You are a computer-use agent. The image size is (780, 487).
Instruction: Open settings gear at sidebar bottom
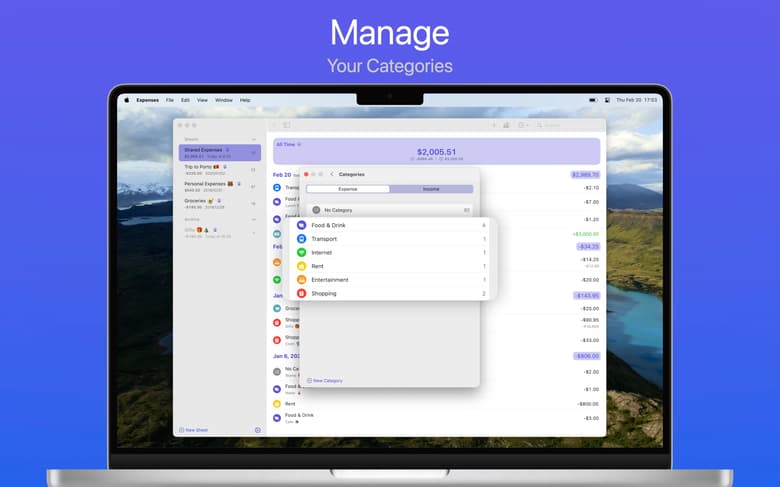pyautogui.click(x=258, y=430)
